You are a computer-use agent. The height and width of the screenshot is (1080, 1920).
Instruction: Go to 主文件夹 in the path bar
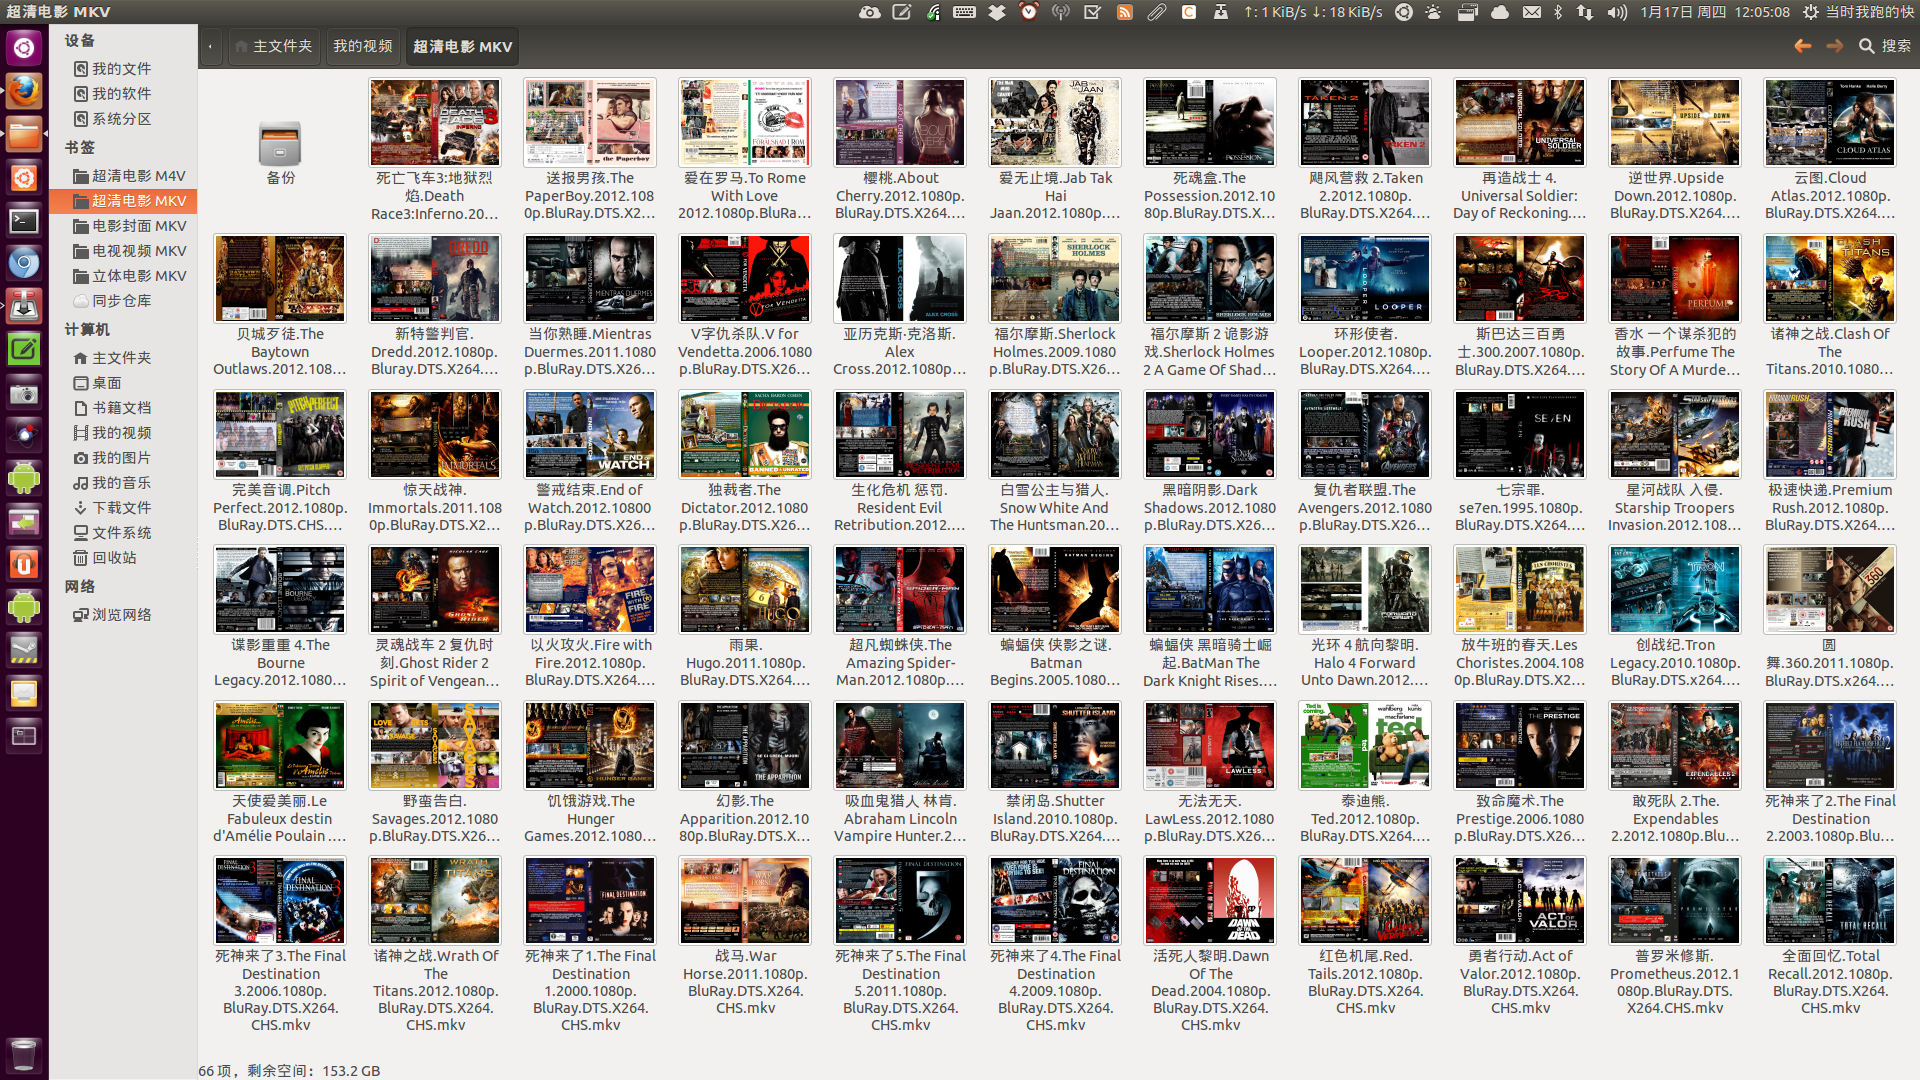(273, 46)
